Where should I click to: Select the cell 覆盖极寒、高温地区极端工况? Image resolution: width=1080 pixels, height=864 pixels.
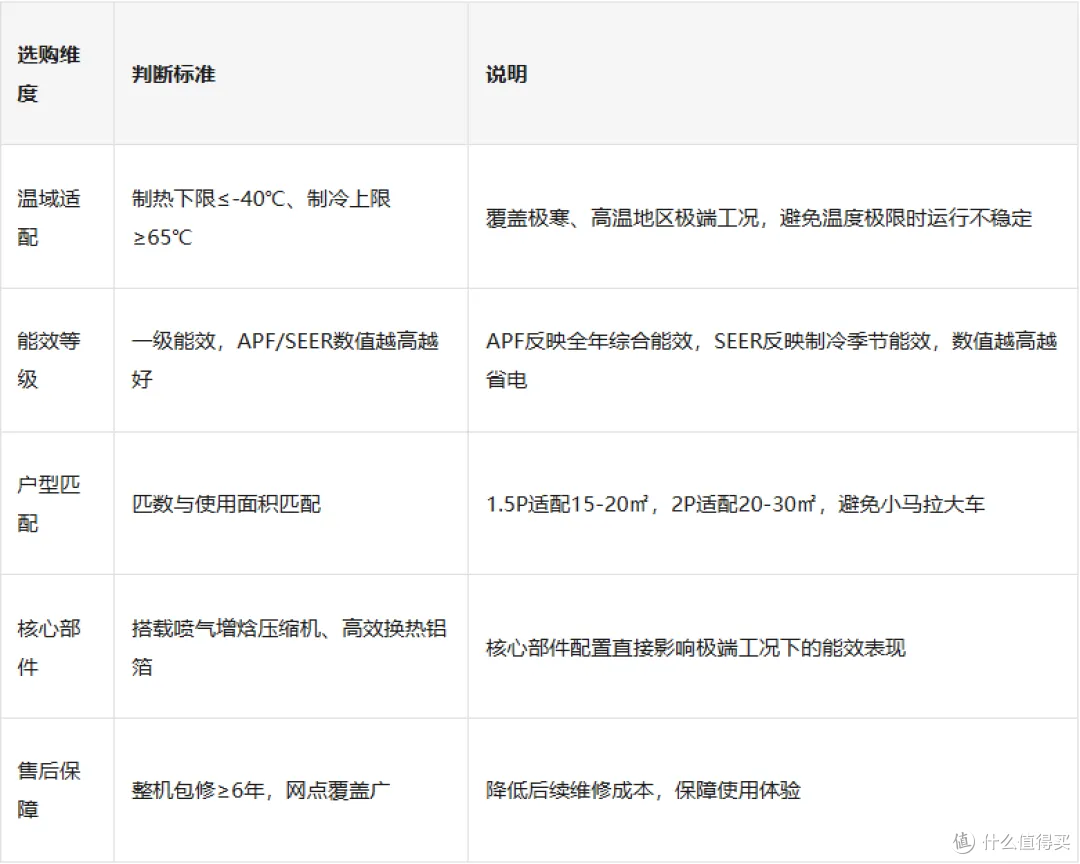tap(773, 217)
